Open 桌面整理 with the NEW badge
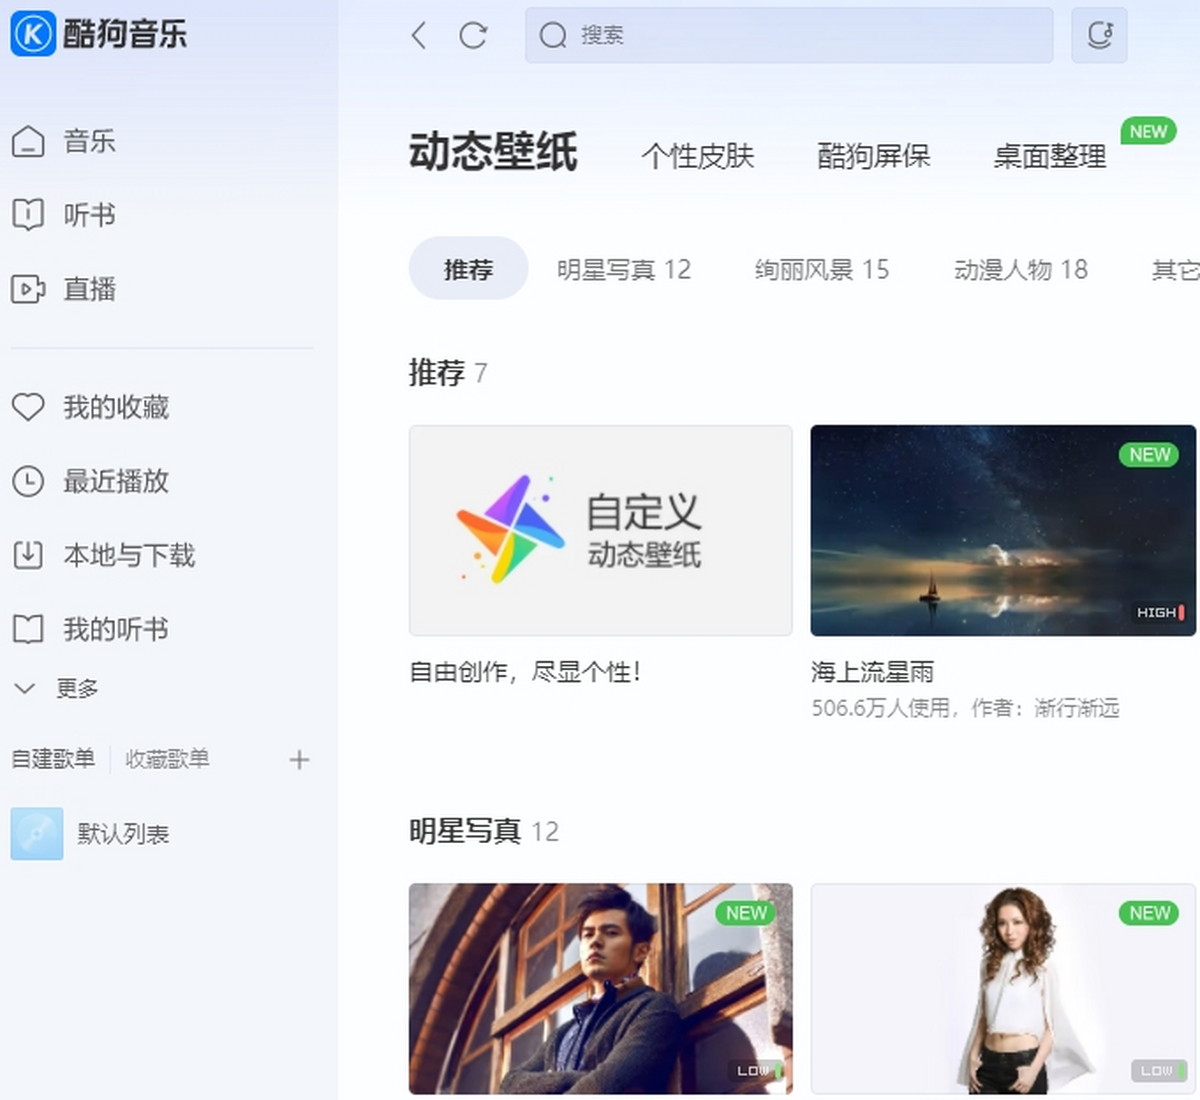 pos(1047,156)
